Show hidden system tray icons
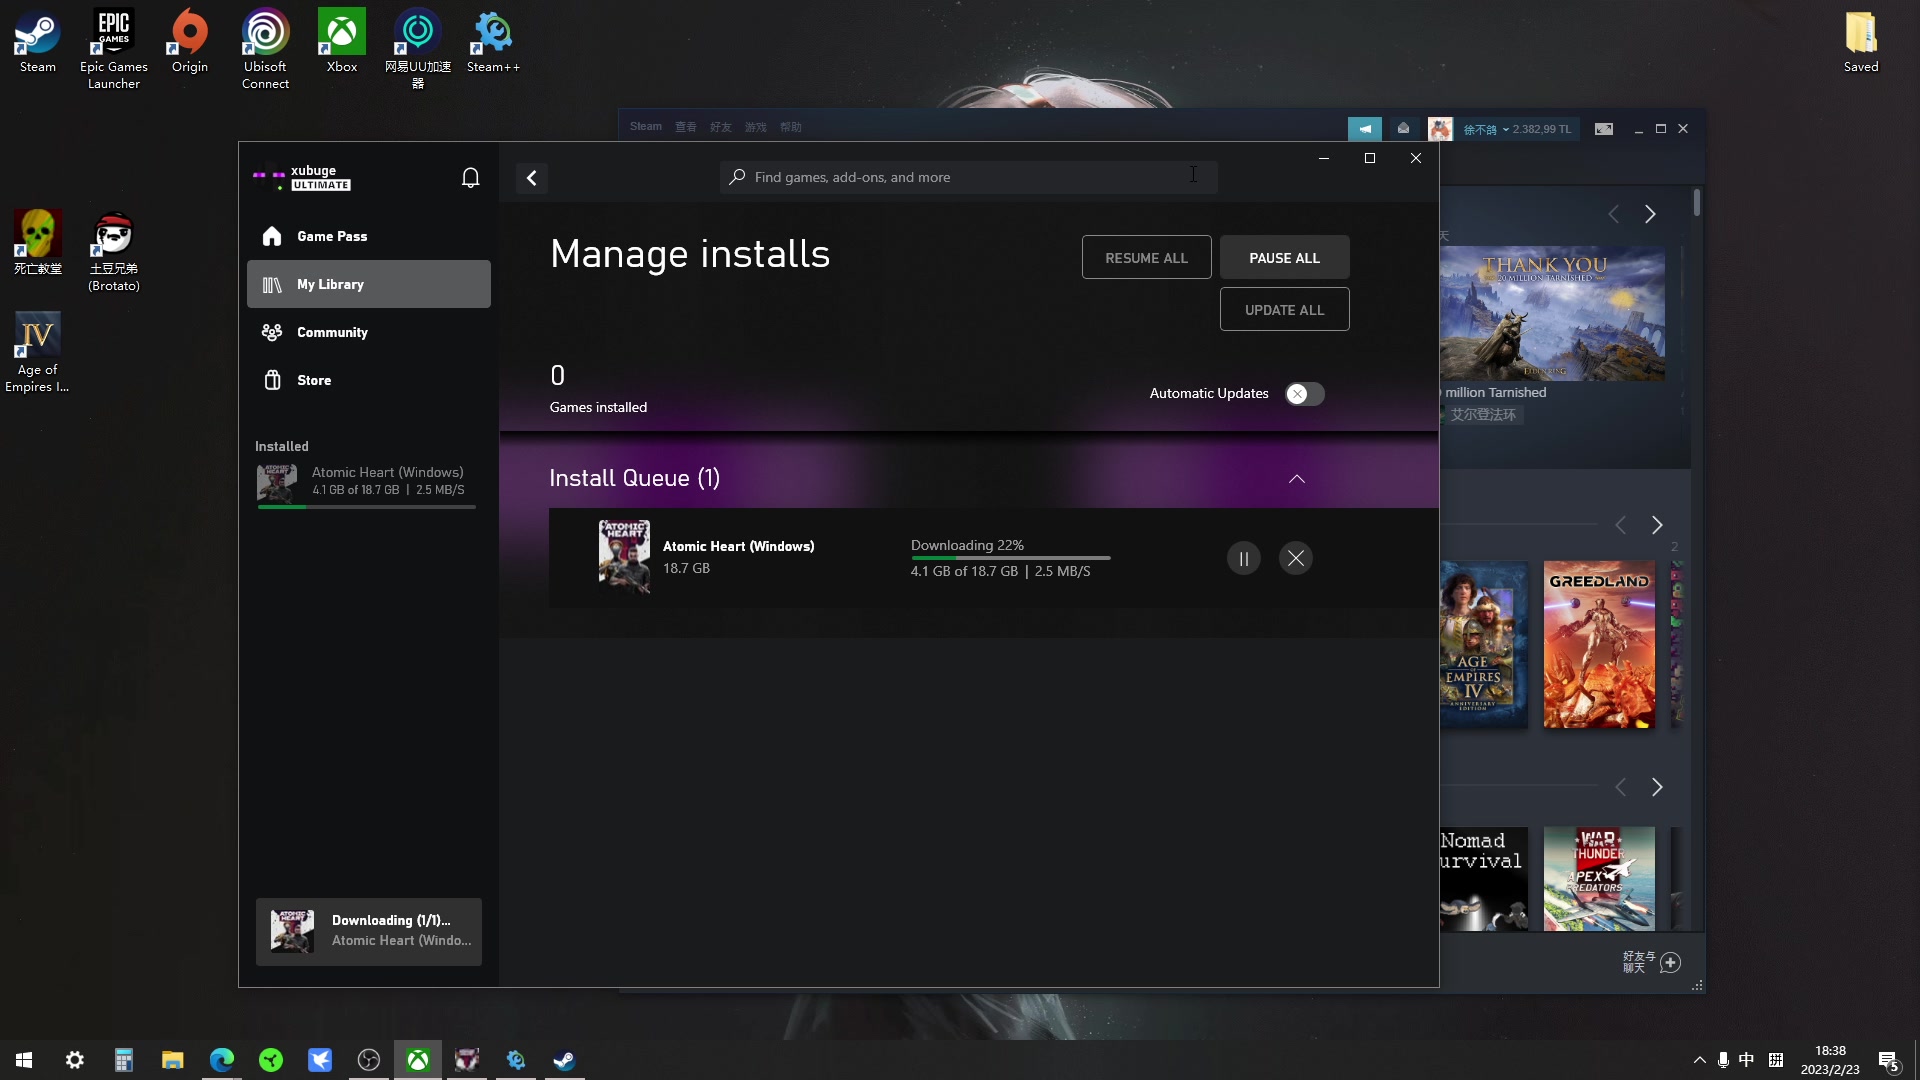The image size is (1920, 1080). point(1699,1060)
